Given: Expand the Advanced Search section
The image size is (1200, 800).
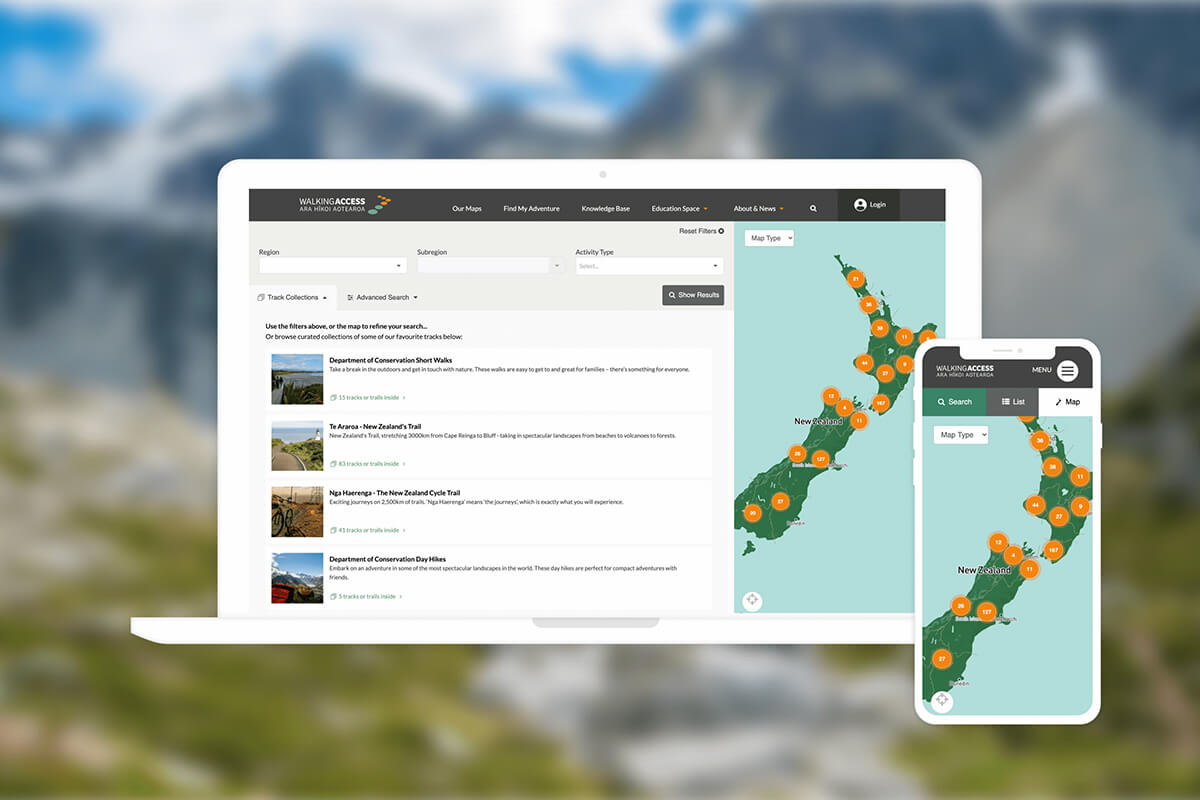Looking at the screenshot, I should (383, 297).
